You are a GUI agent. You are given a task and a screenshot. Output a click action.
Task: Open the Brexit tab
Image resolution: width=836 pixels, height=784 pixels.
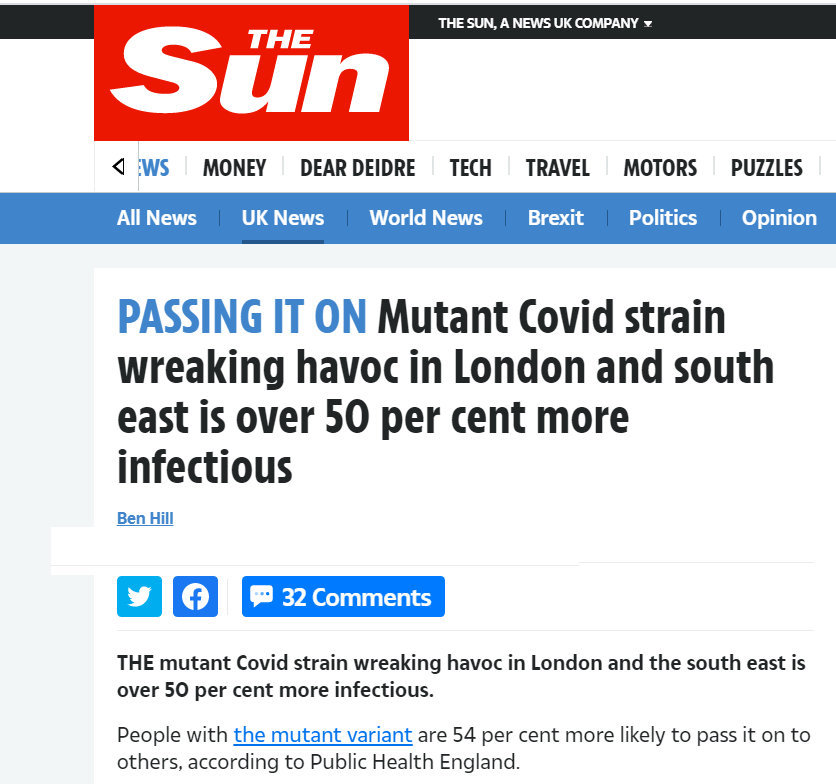point(555,218)
